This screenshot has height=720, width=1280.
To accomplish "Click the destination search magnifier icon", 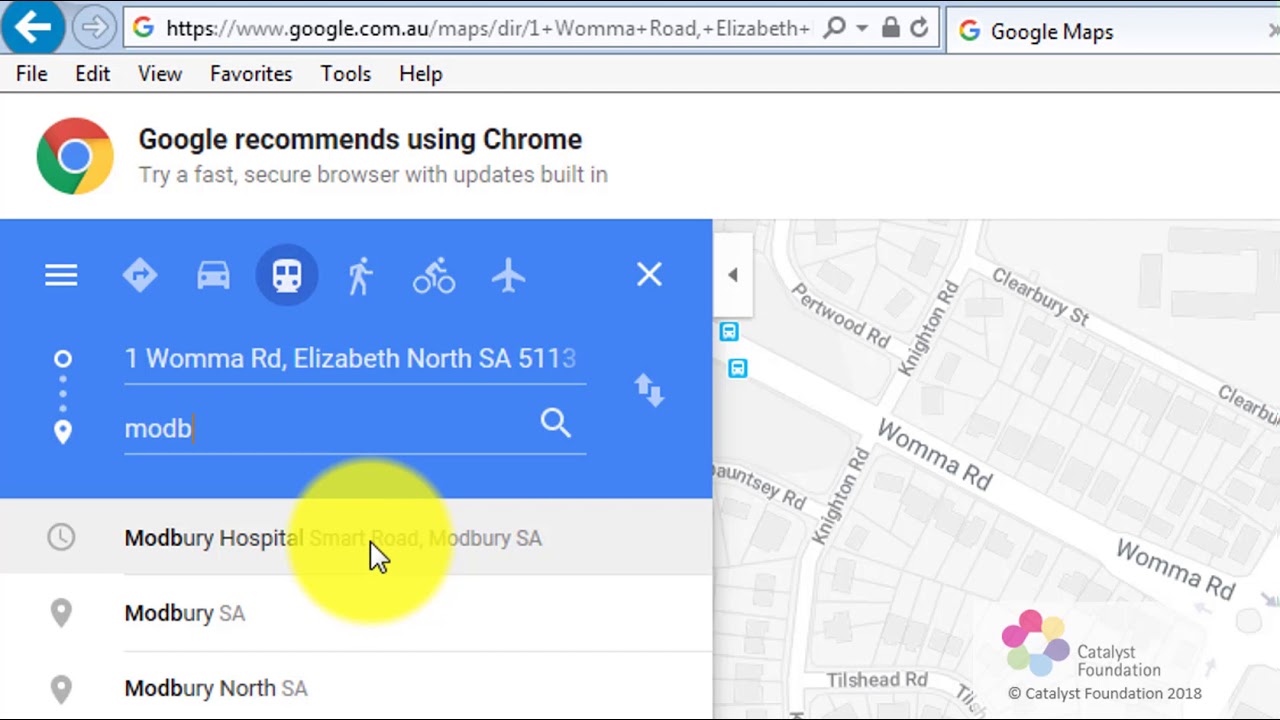I will [x=556, y=423].
